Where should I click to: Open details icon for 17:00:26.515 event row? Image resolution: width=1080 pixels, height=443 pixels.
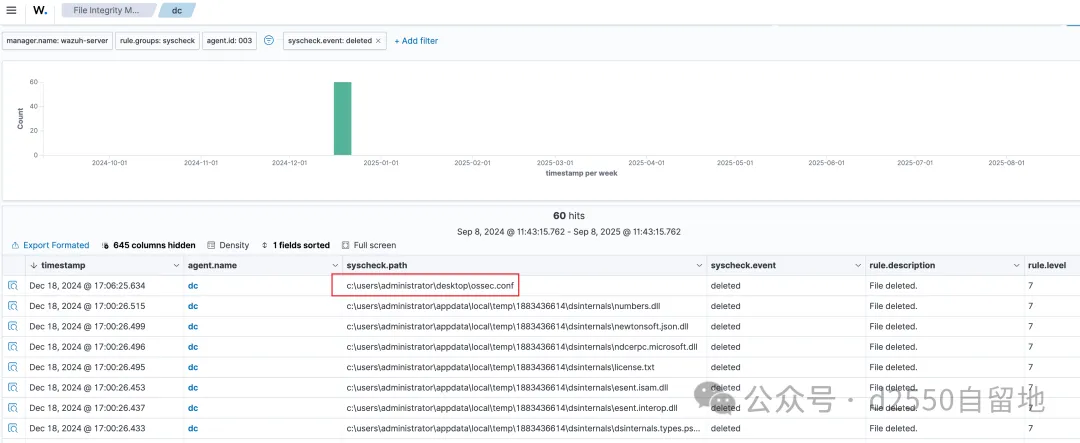(x=13, y=306)
